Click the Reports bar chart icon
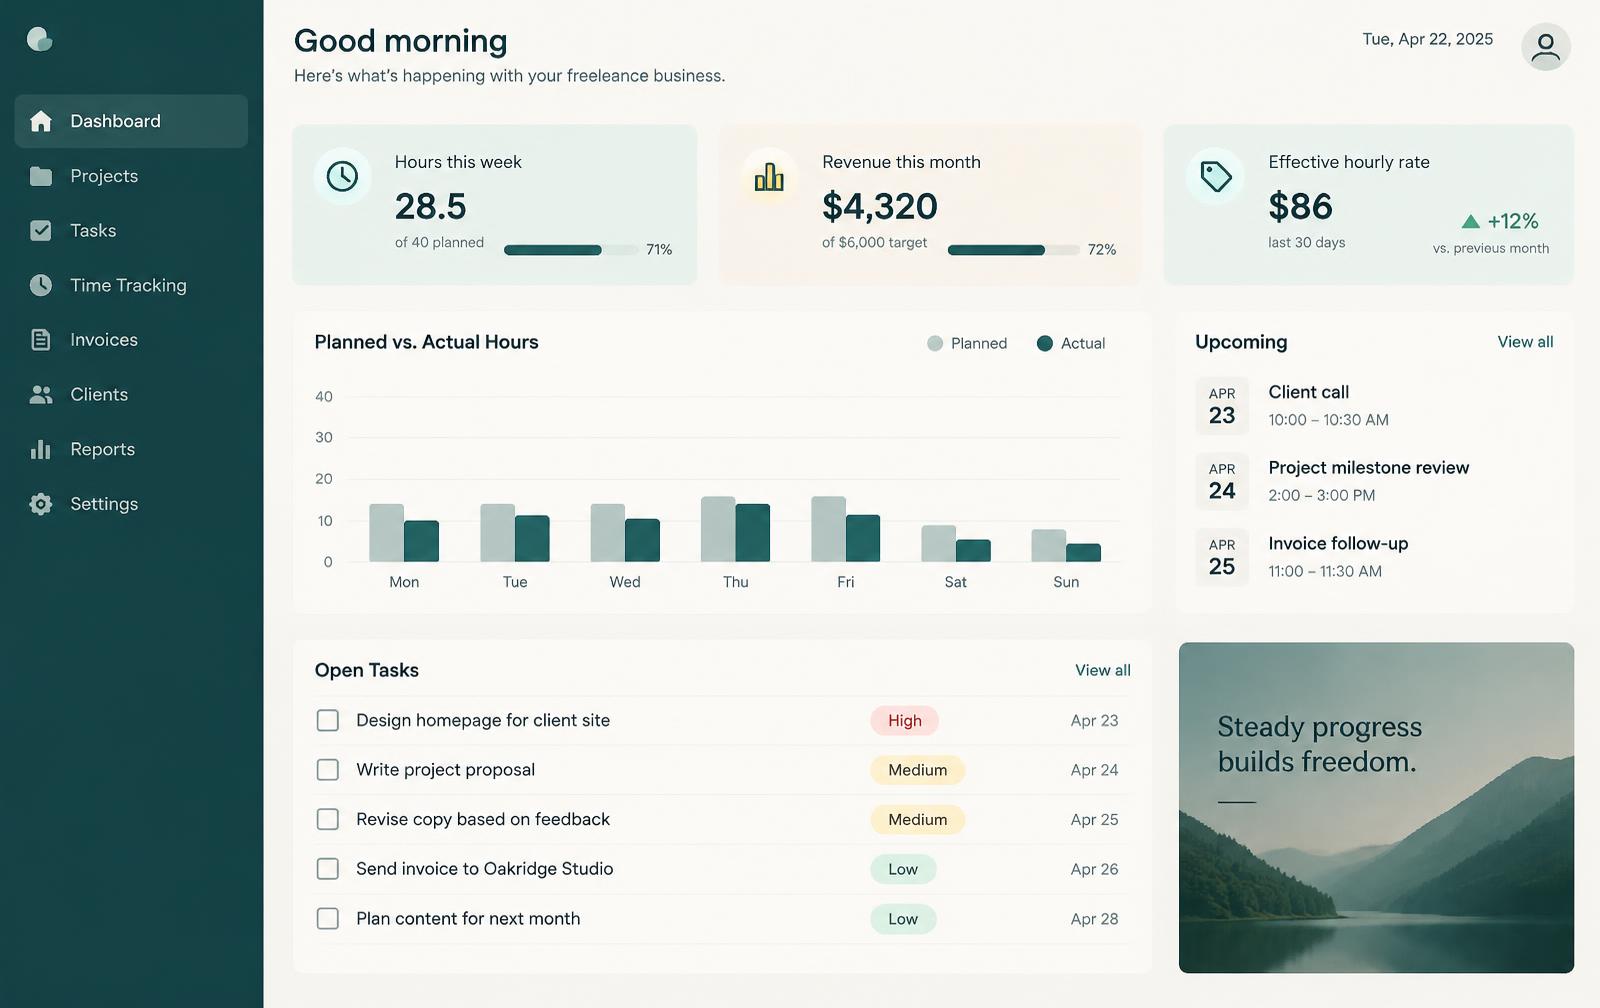 (x=41, y=449)
